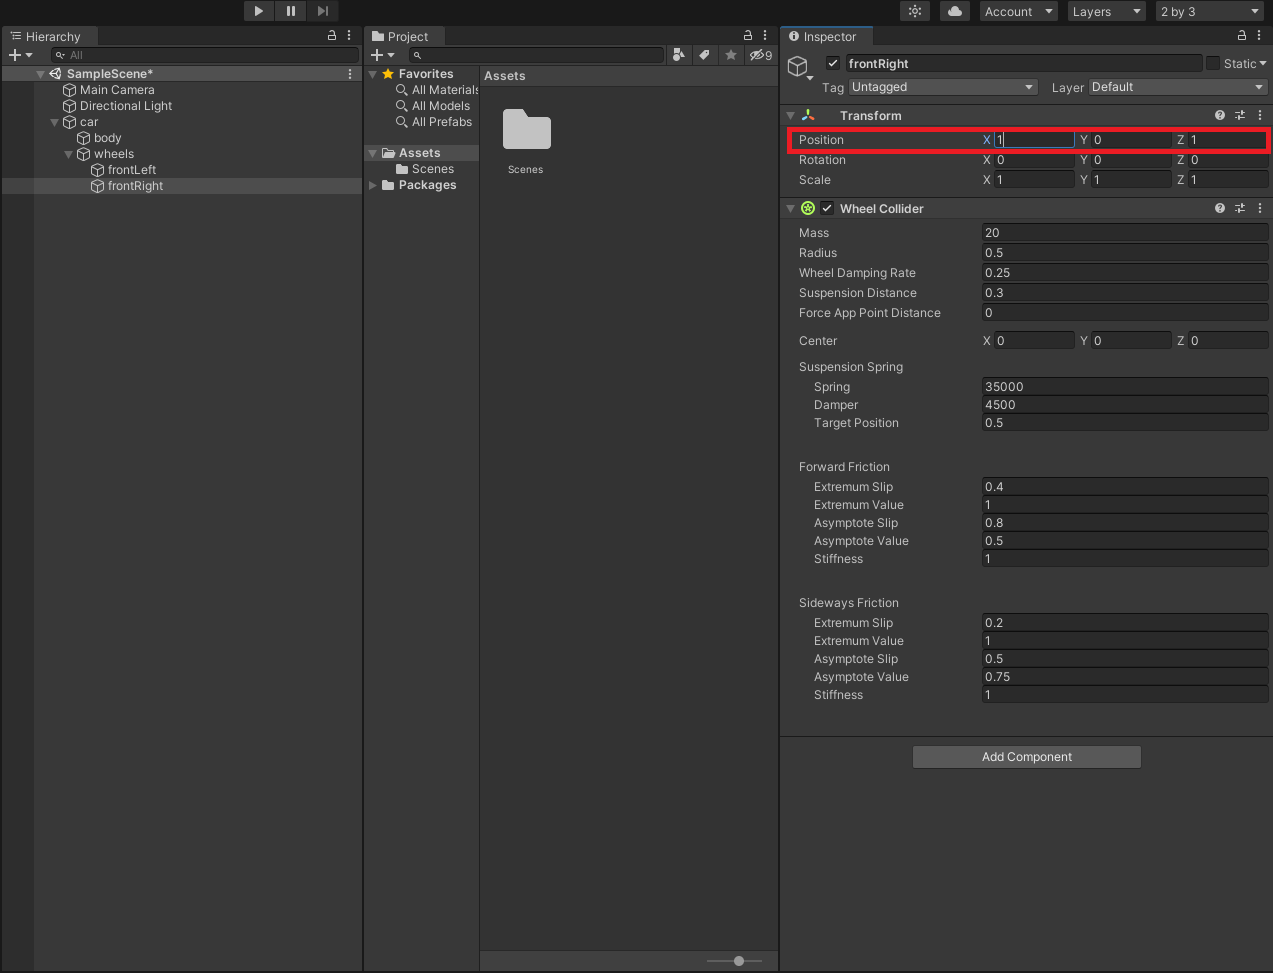Screen dimensions: 1273x973
Task: Open the Layers dropdown
Action: 1106,11
